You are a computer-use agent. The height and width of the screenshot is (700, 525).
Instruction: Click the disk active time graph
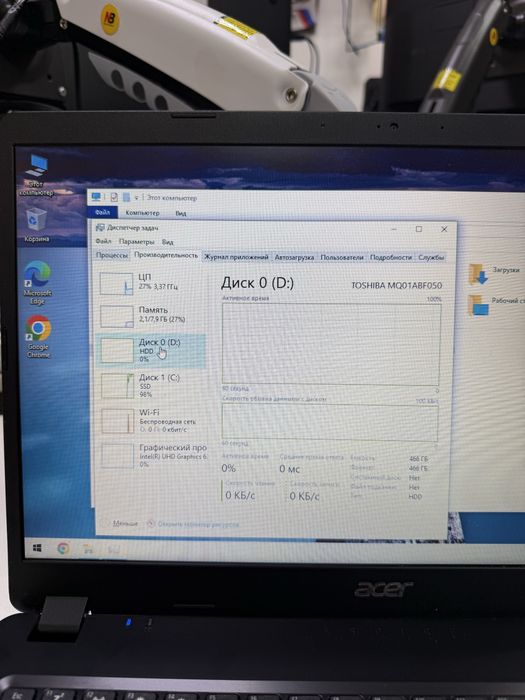coord(331,344)
